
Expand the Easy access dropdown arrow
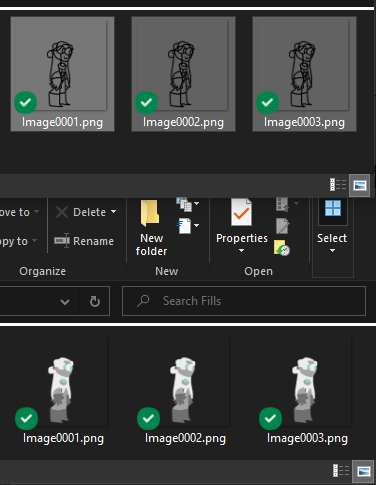197,225
